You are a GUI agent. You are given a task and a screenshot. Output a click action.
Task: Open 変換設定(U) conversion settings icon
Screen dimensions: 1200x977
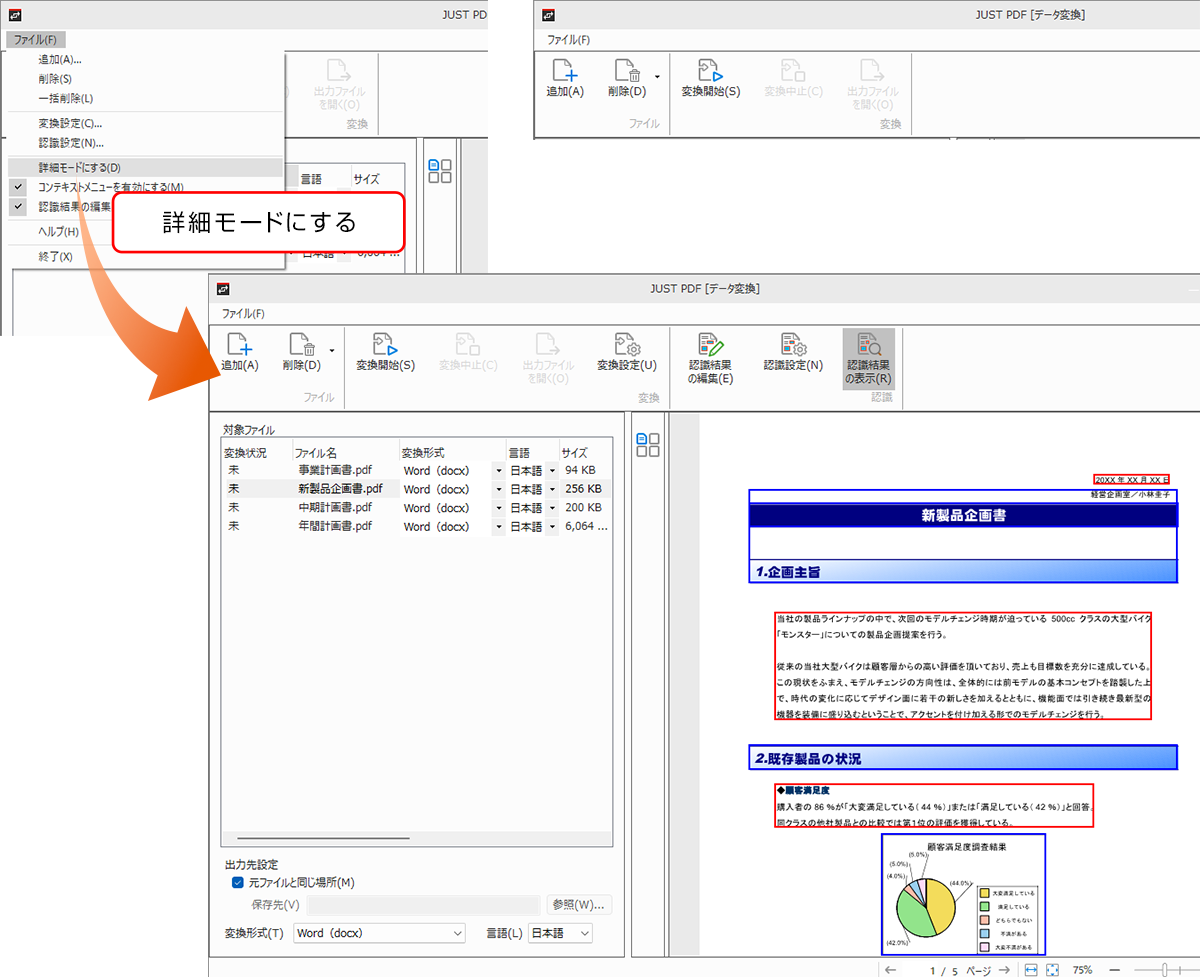point(627,345)
